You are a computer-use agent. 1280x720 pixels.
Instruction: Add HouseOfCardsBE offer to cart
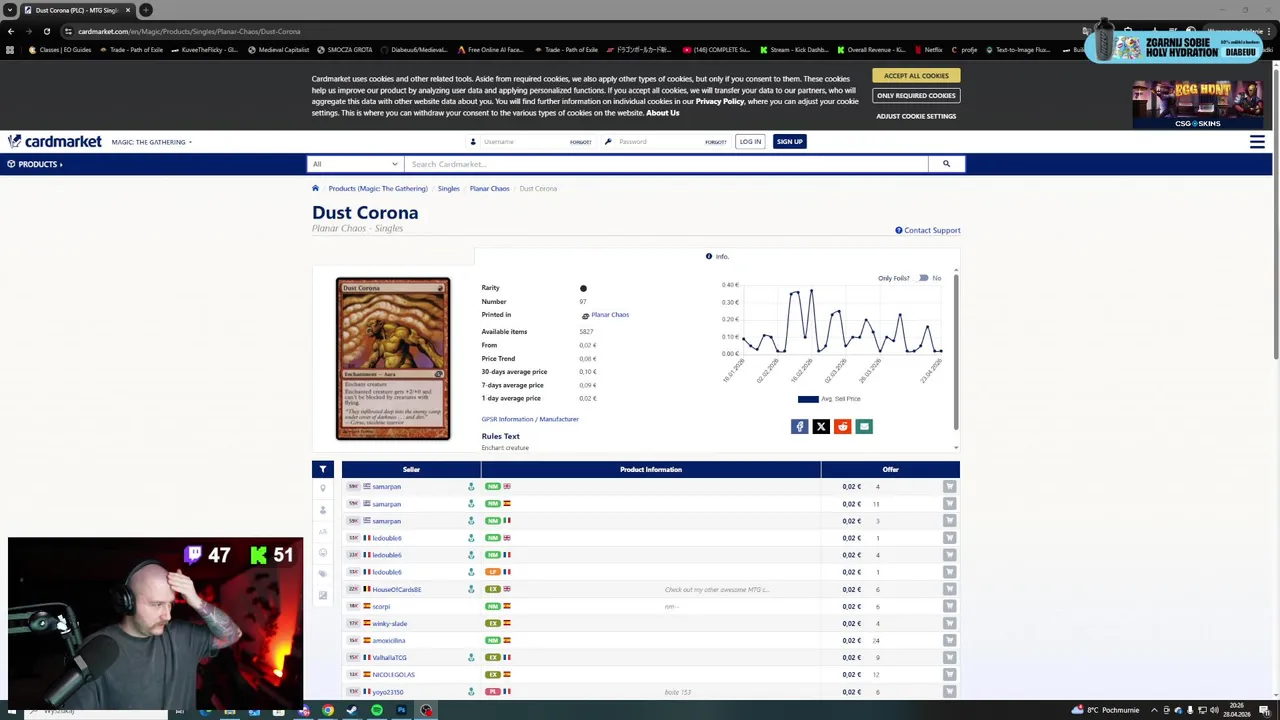pos(949,589)
